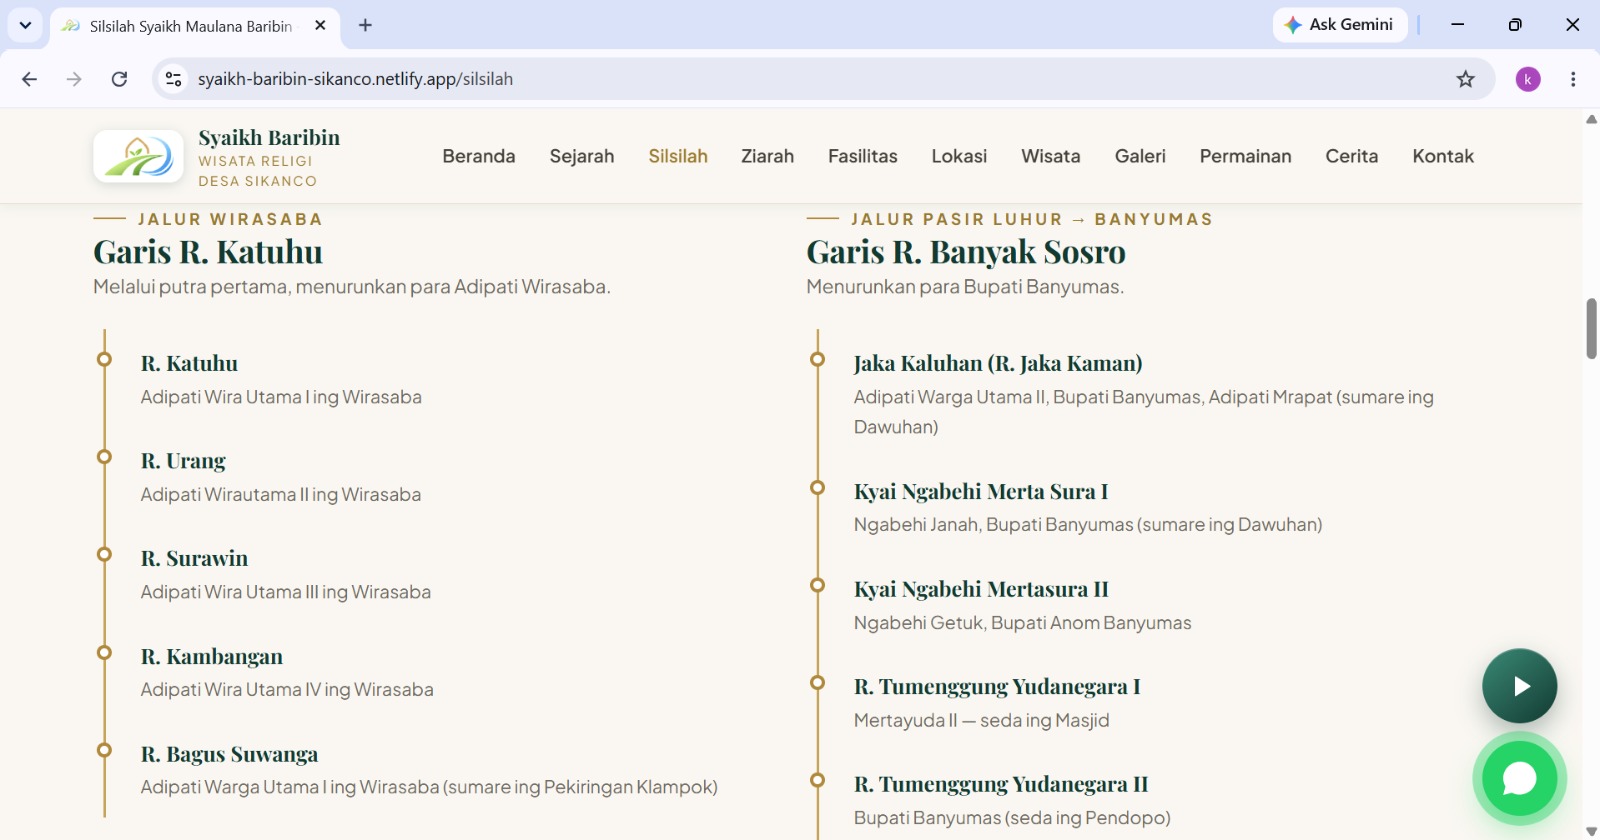
Task: Go back to the previous page
Action: click(29, 79)
